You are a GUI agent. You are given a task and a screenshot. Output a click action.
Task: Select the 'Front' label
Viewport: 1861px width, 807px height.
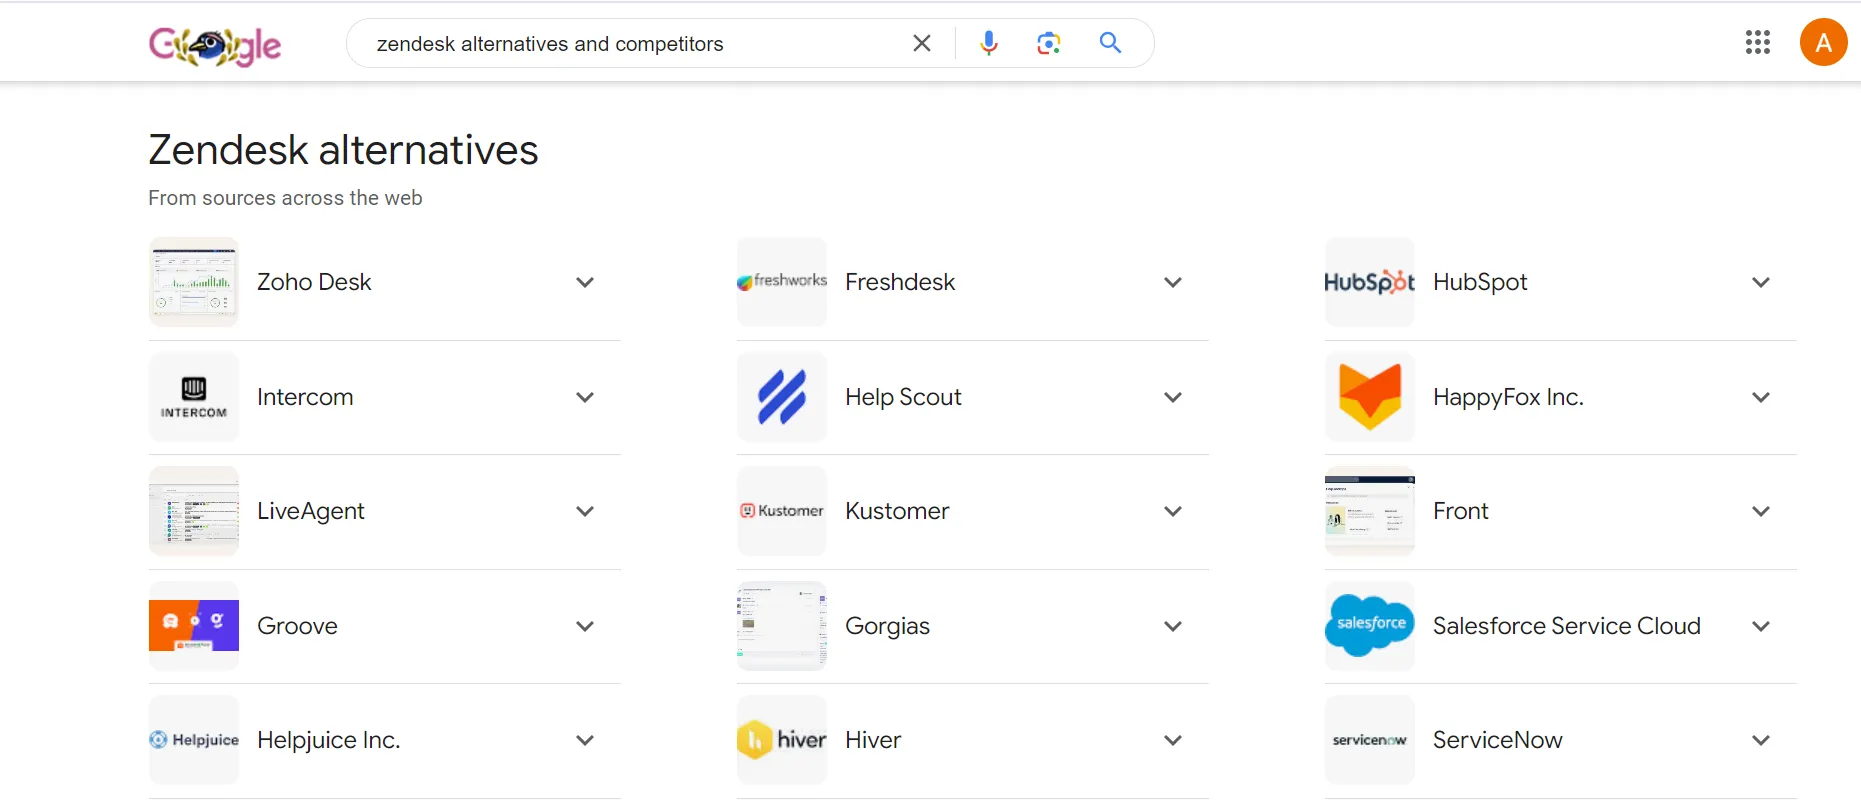1461,511
